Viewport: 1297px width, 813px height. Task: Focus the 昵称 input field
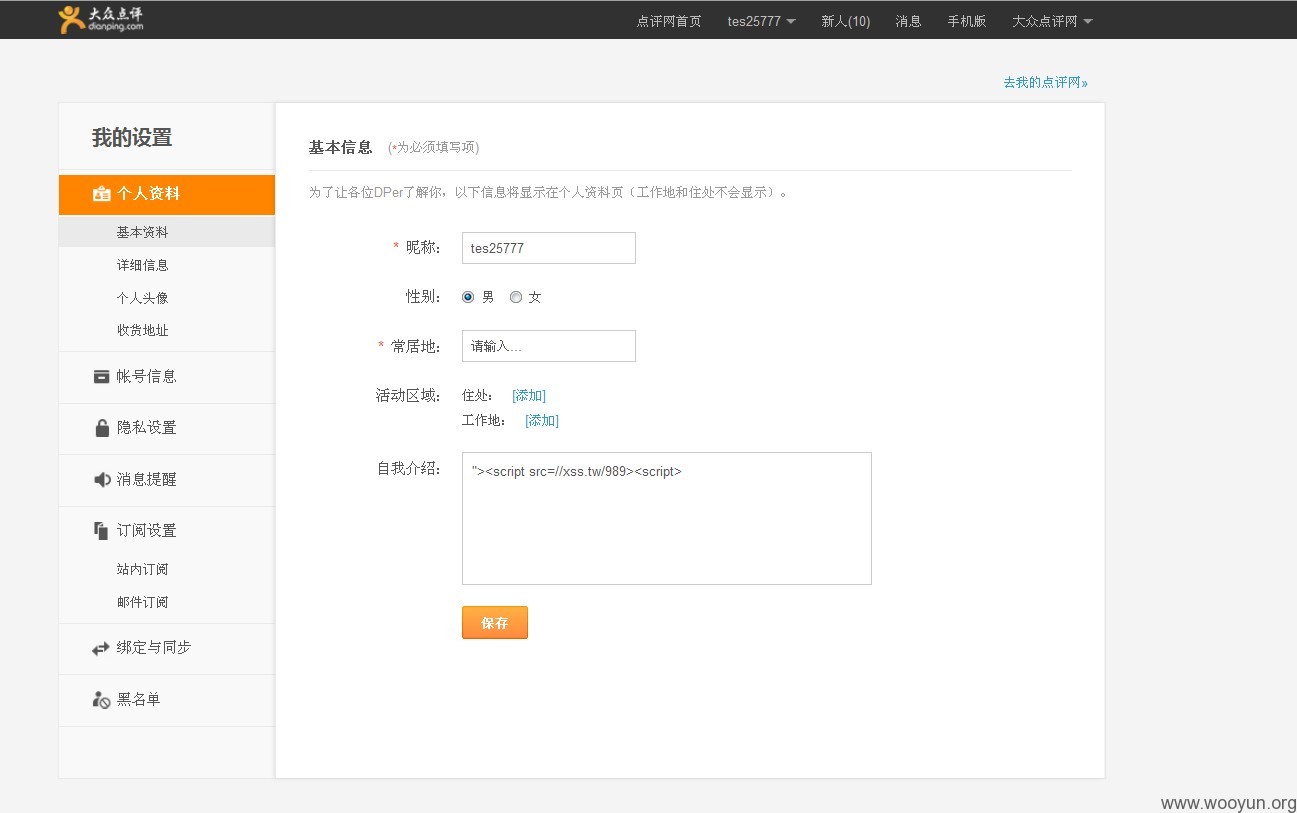(x=549, y=248)
